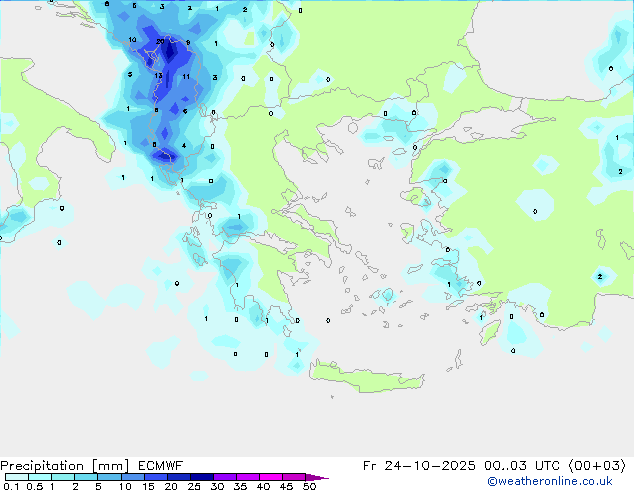Image resolution: width=634 pixels, height=490 pixels.
Task: Pick the 15–20 mm legend swatch
Action: (155, 477)
